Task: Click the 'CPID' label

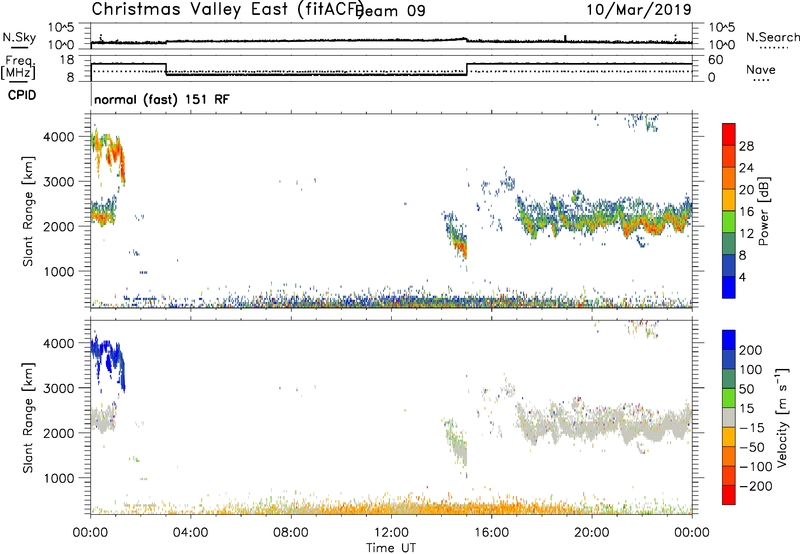Action: [22, 95]
